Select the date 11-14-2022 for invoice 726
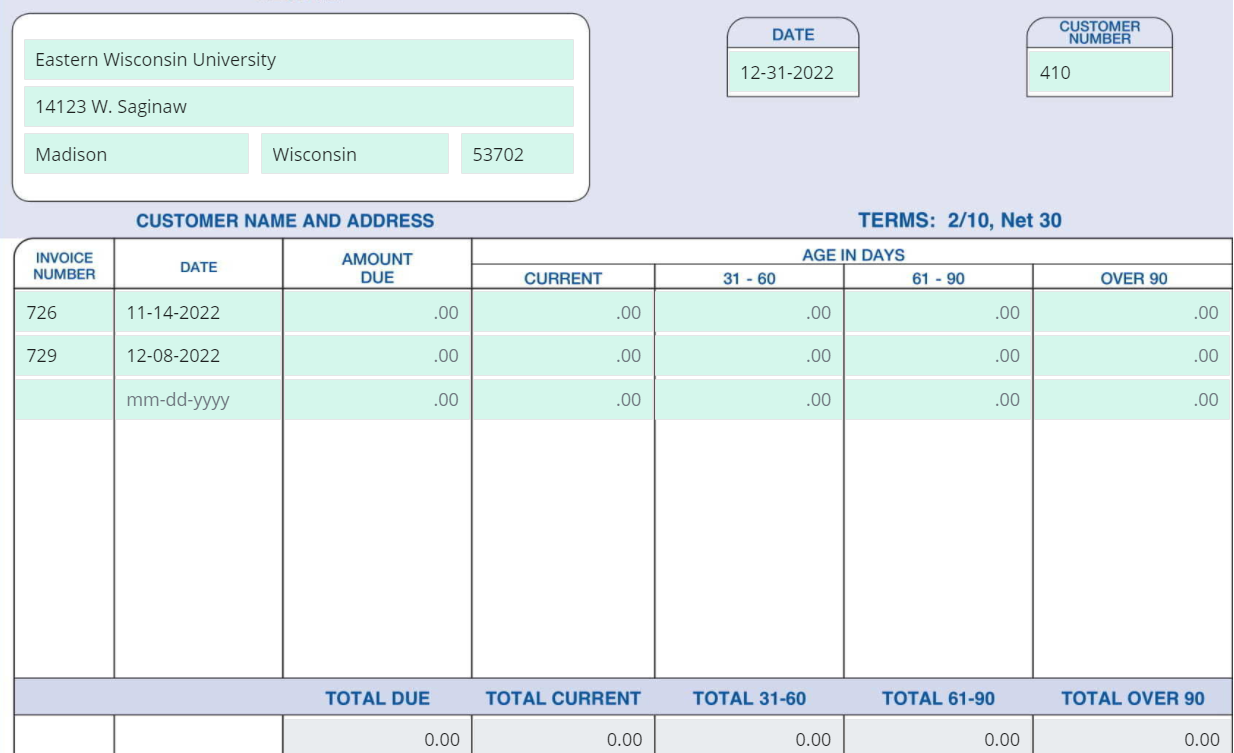The height and width of the screenshot is (753, 1234). pyautogui.click(x=196, y=311)
